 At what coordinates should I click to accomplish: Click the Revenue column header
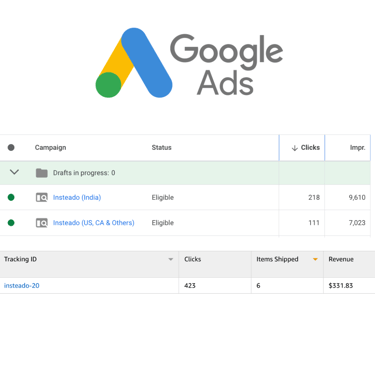(x=341, y=259)
